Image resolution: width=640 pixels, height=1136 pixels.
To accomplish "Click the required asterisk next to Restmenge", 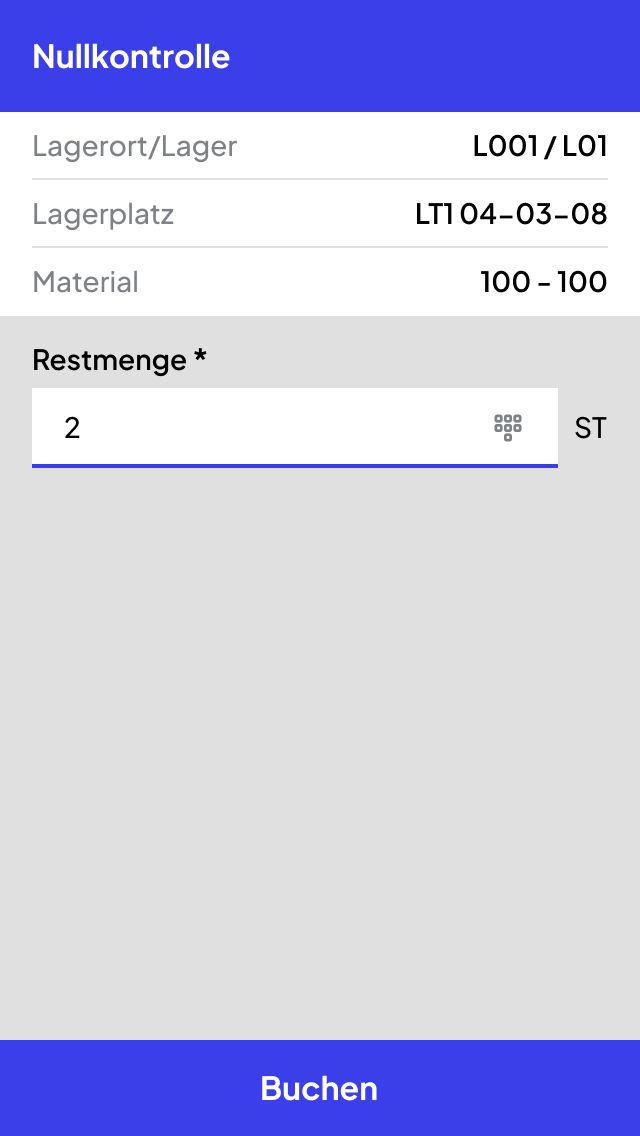I will pyautogui.click(x=200, y=356).
